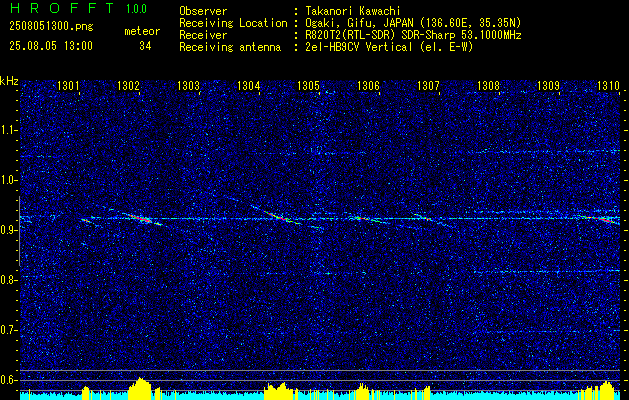Click the 1304 time marker
This screenshot has width=629, height=400.
248,85
